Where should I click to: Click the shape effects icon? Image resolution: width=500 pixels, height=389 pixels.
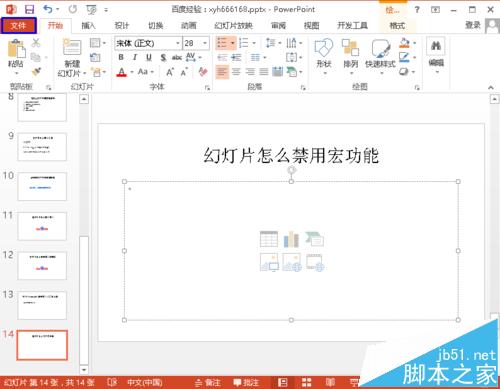coord(404,72)
